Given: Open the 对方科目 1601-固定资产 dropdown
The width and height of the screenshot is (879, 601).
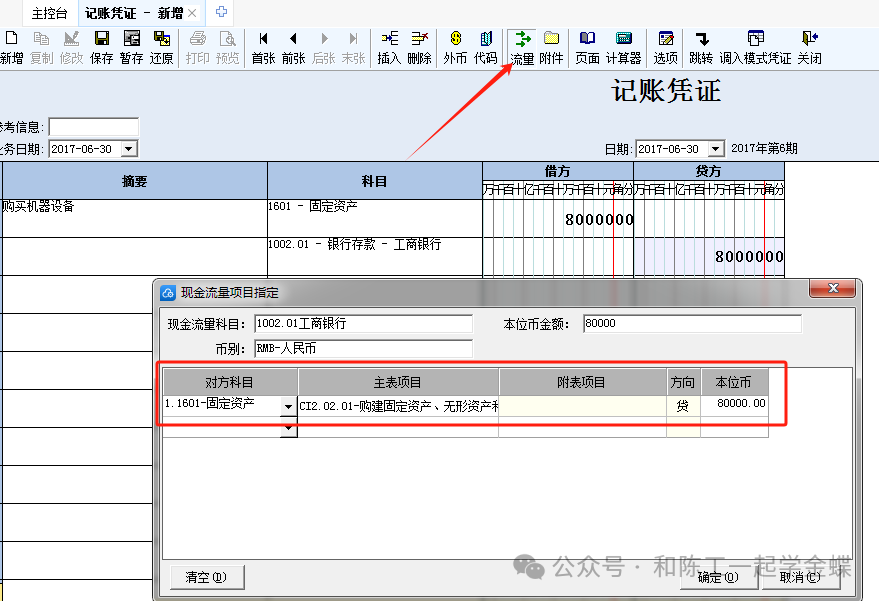Looking at the screenshot, I should pyautogui.click(x=289, y=407).
